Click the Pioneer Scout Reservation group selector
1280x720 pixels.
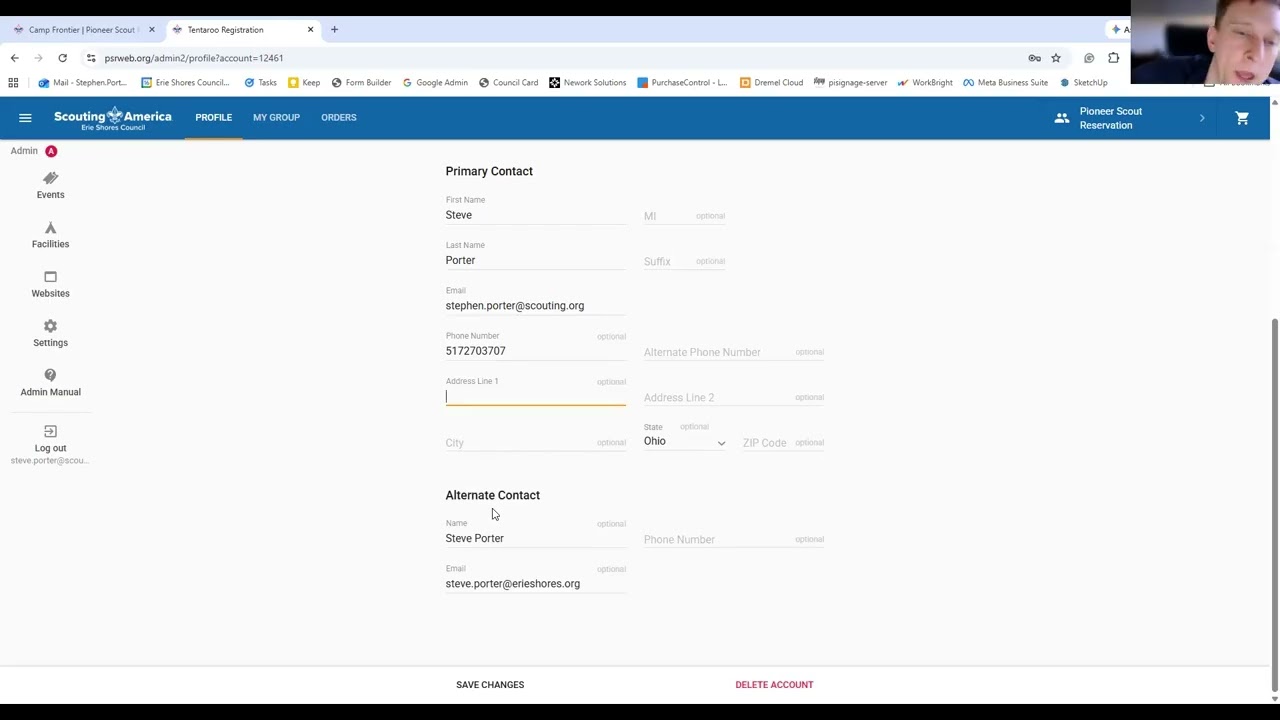click(x=1130, y=118)
